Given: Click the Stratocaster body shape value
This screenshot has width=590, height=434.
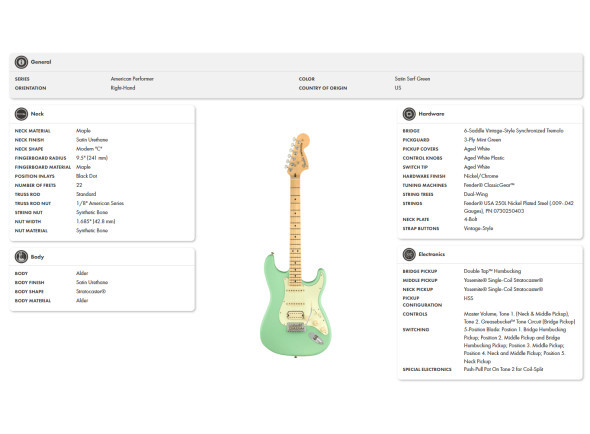Looking at the screenshot, I should [x=91, y=291].
